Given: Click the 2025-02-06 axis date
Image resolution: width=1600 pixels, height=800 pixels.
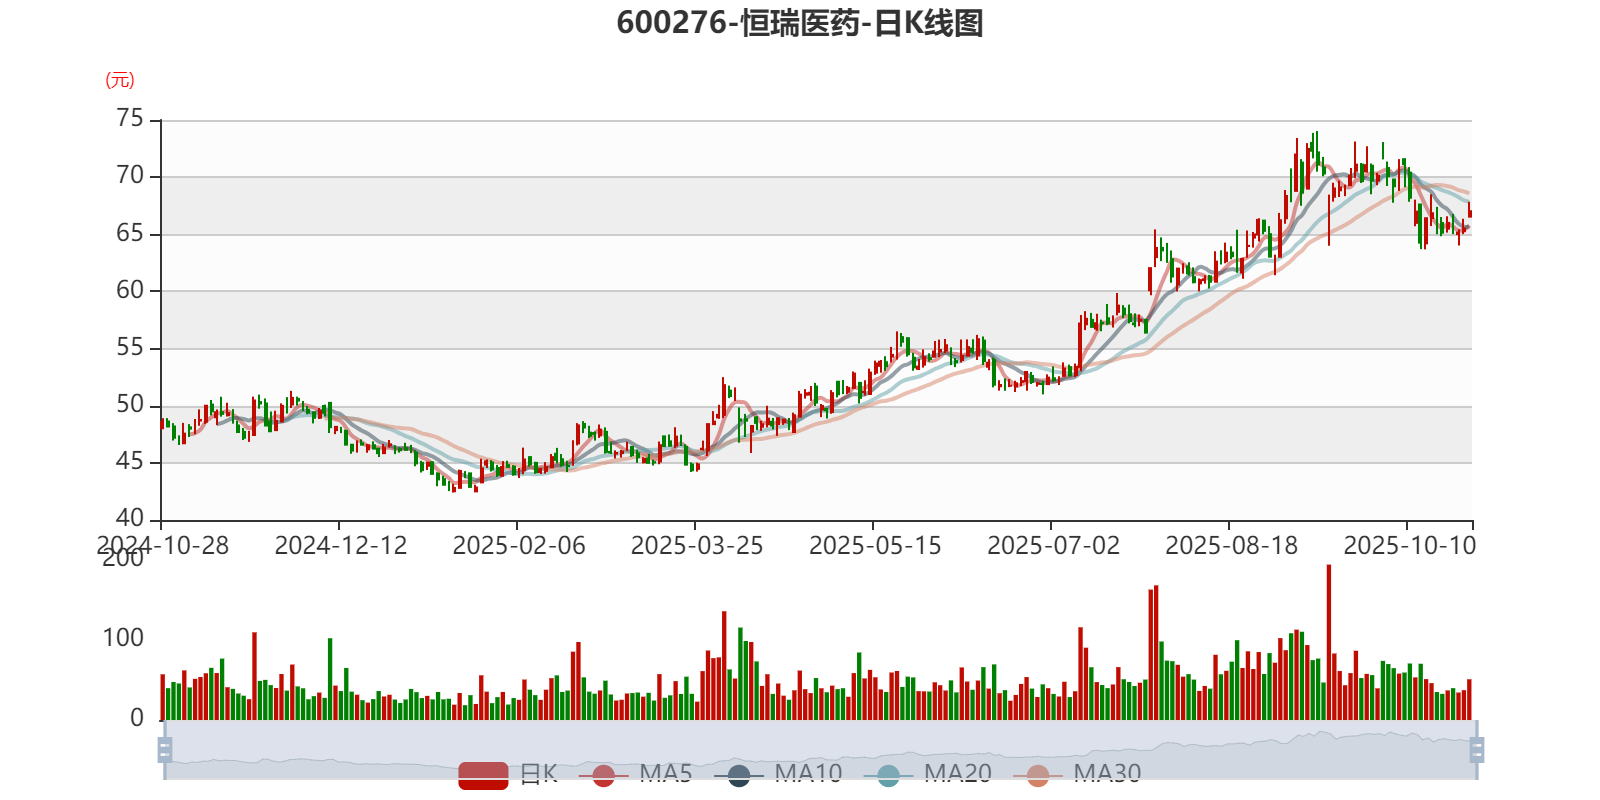Looking at the screenshot, I should coord(519,546).
